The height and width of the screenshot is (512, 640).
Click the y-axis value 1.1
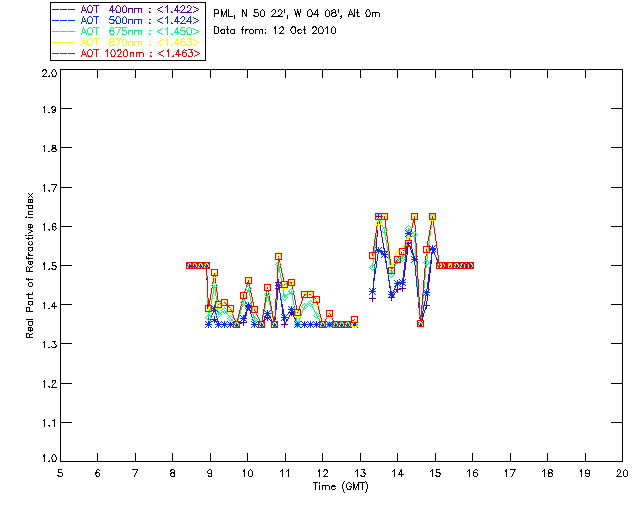click(49, 423)
